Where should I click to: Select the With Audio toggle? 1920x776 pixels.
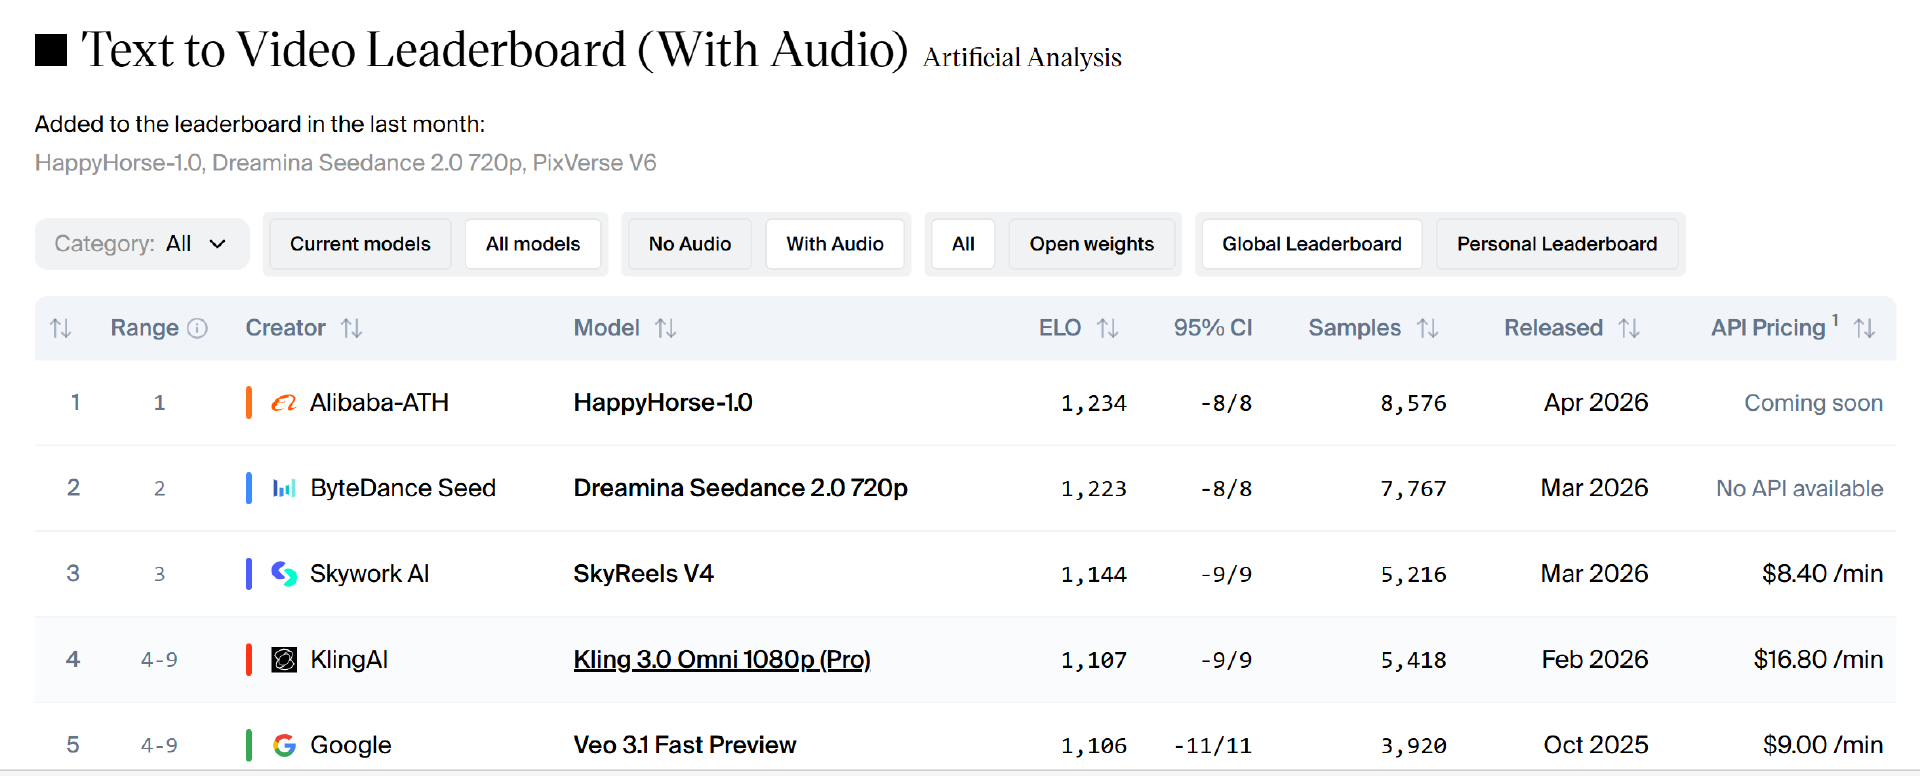pyautogui.click(x=834, y=244)
